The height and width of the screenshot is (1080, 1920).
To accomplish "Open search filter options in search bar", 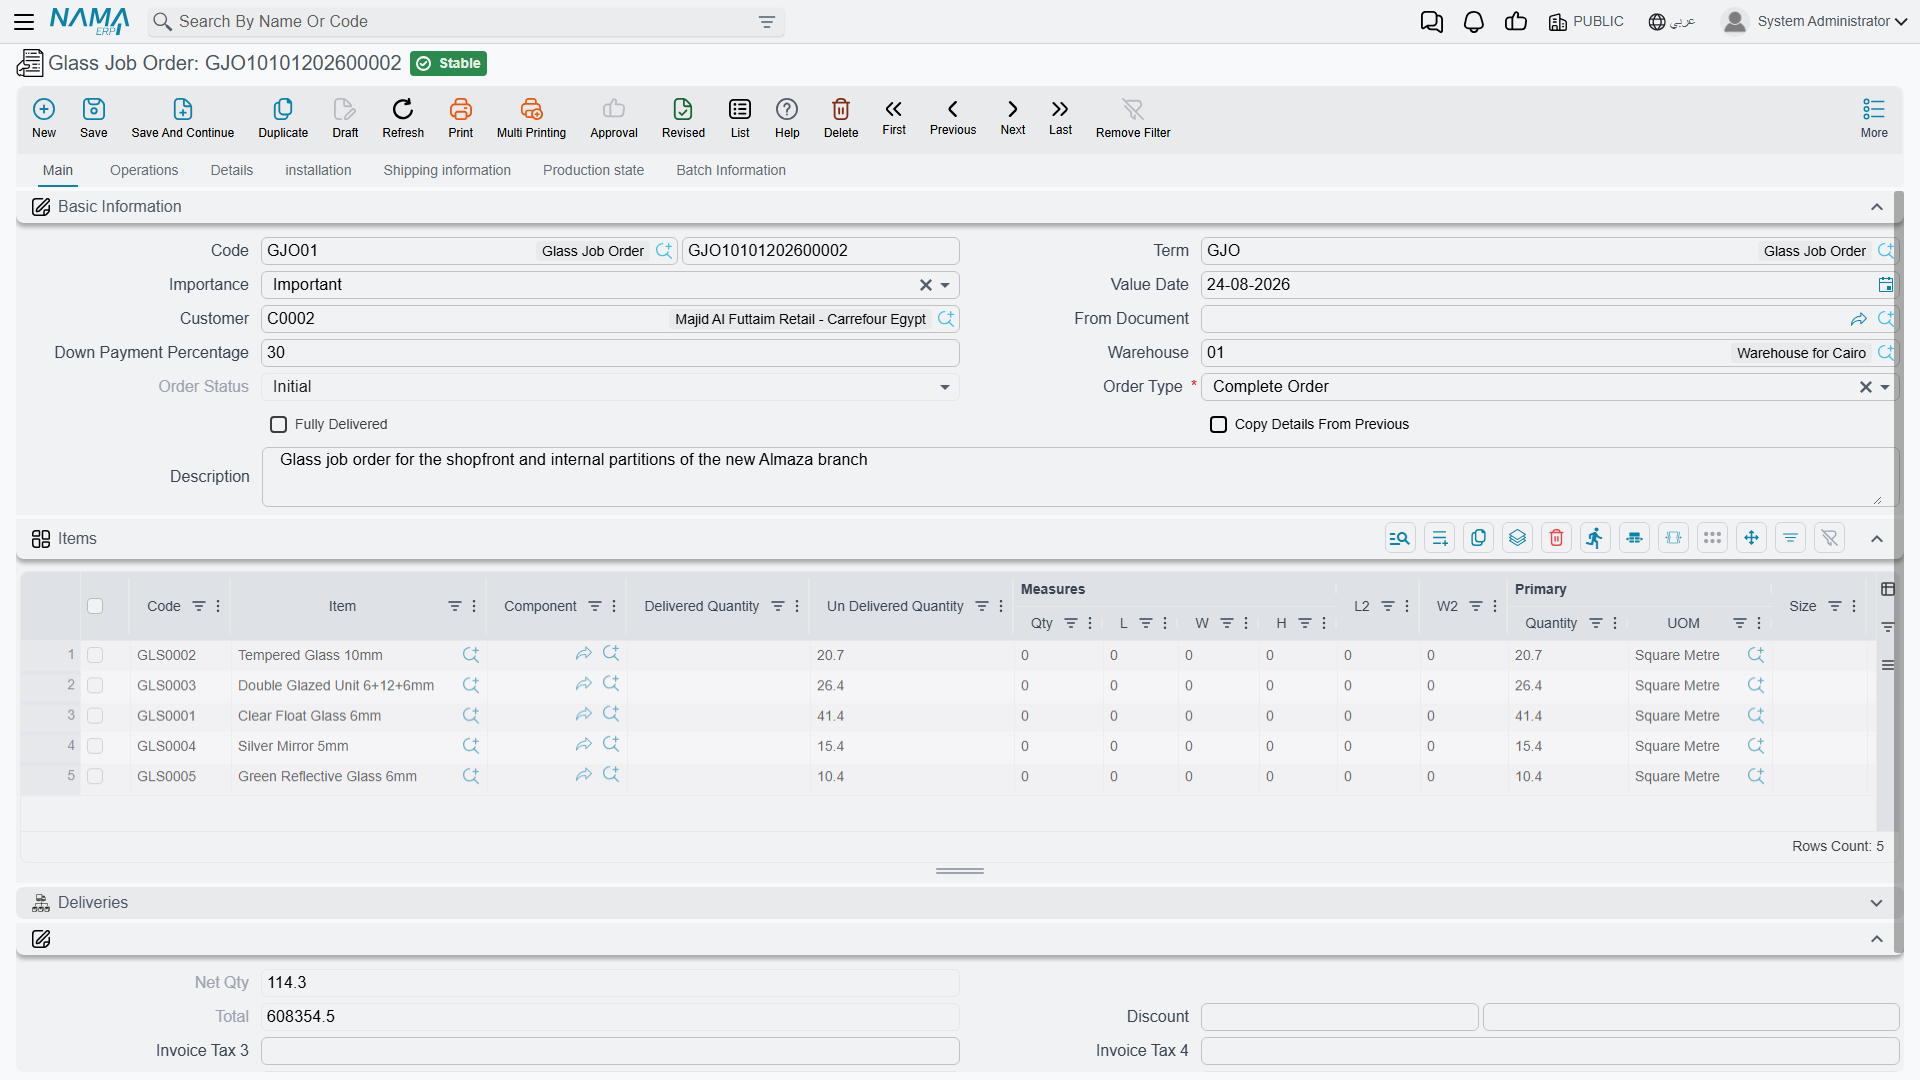I will (x=767, y=22).
